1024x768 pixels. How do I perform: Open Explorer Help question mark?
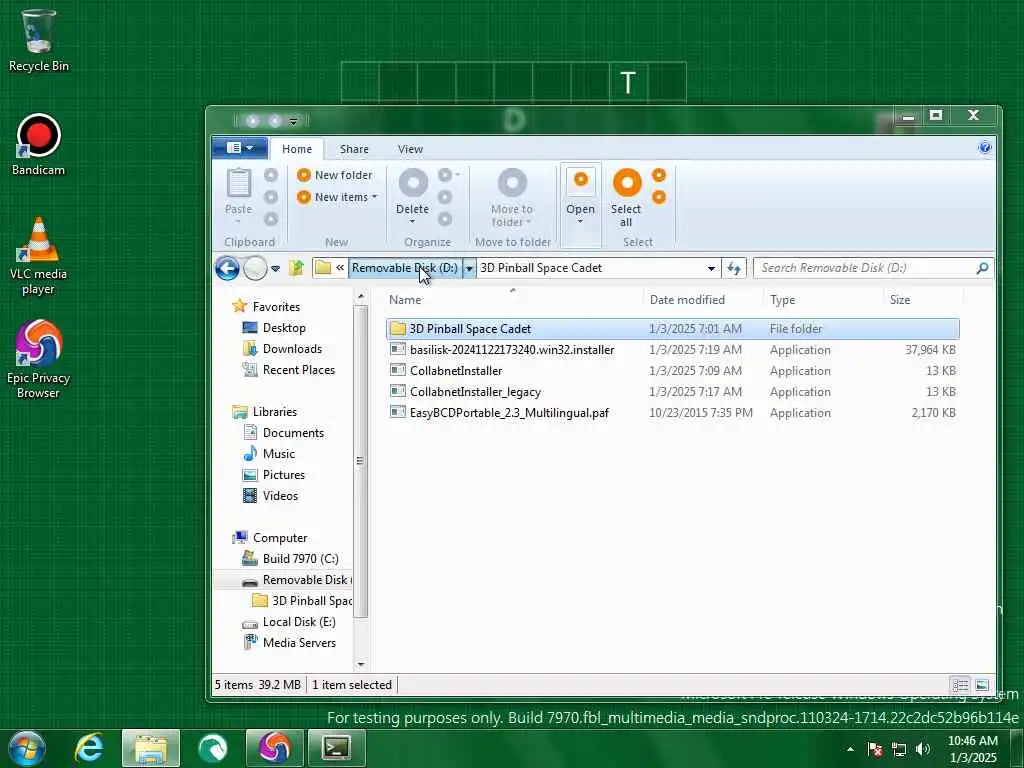[x=985, y=148]
